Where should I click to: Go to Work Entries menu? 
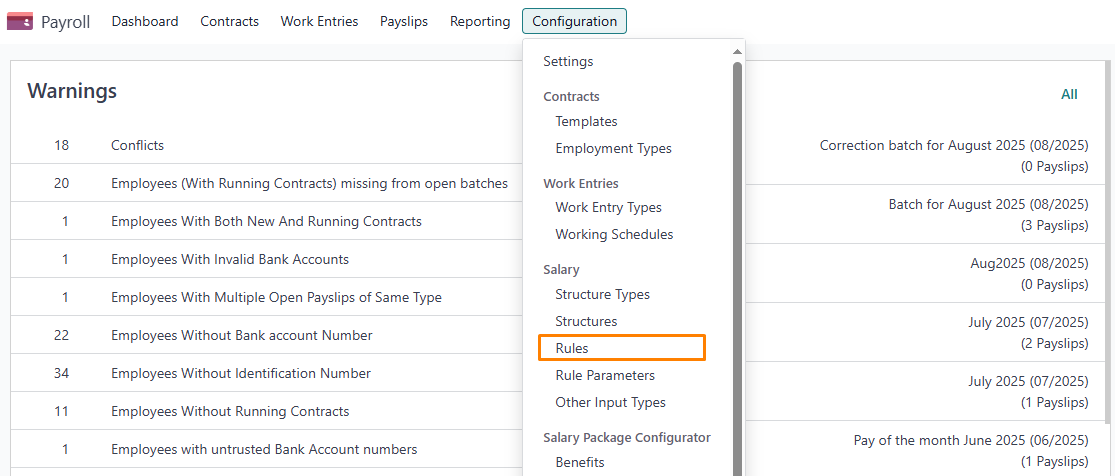pyautogui.click(x=319, y=21)
